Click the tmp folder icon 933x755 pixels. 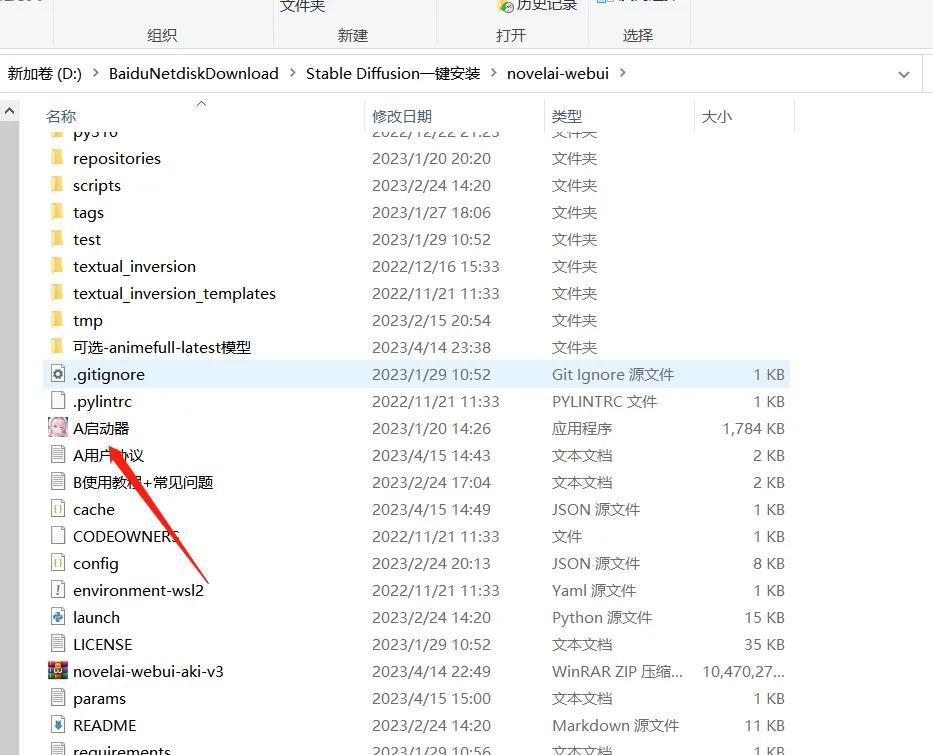pyautogui.click(x=57, y=319)
